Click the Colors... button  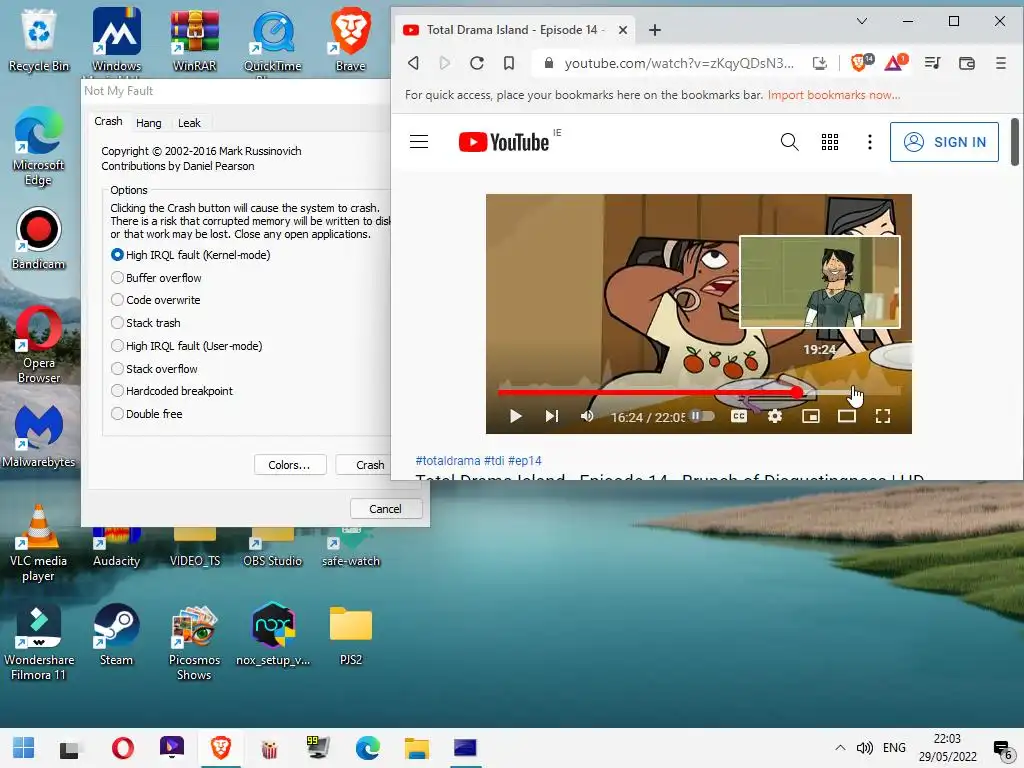pos(289,465)
